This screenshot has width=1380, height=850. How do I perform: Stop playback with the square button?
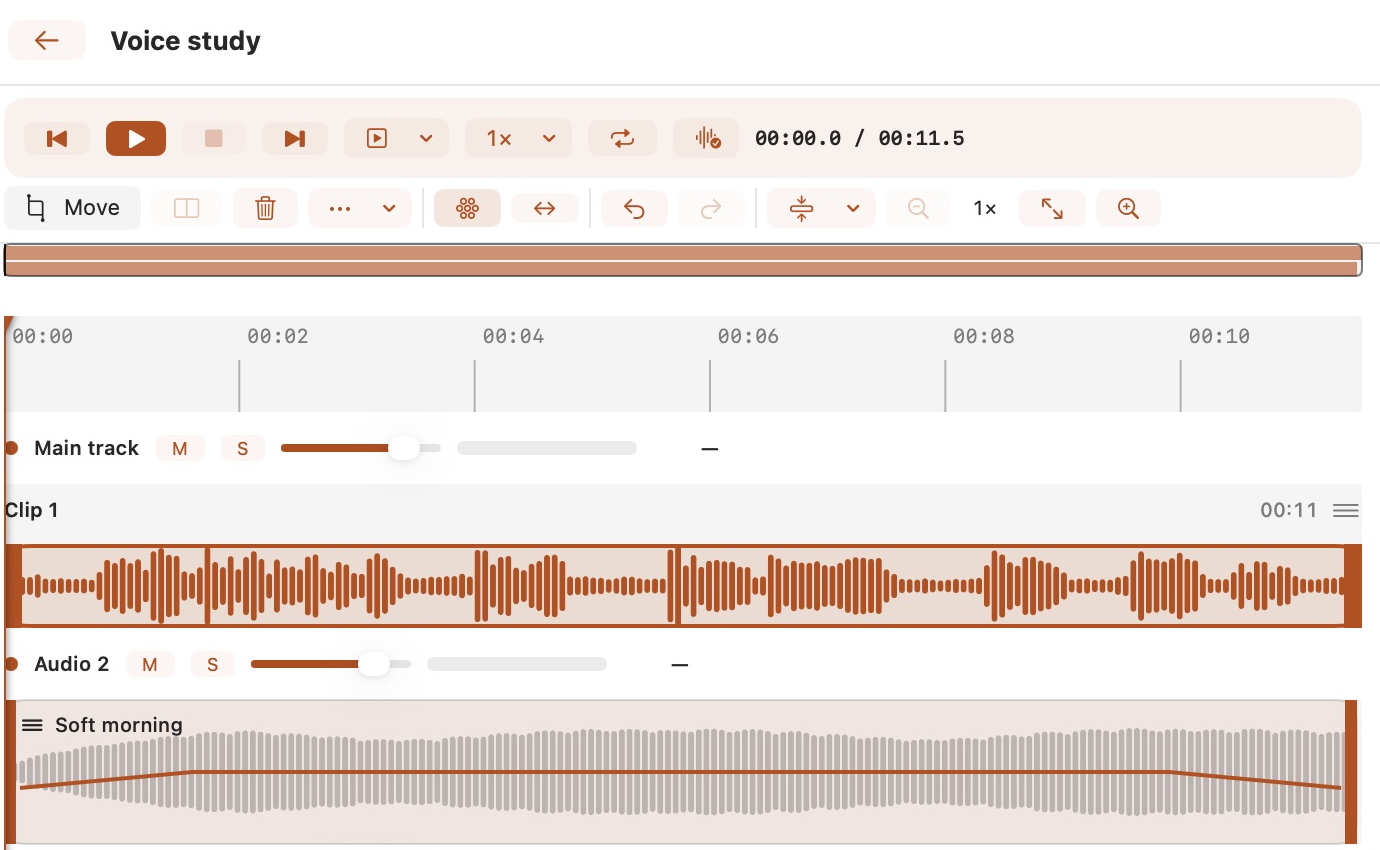pyautogui.click(x=214, y=138)
